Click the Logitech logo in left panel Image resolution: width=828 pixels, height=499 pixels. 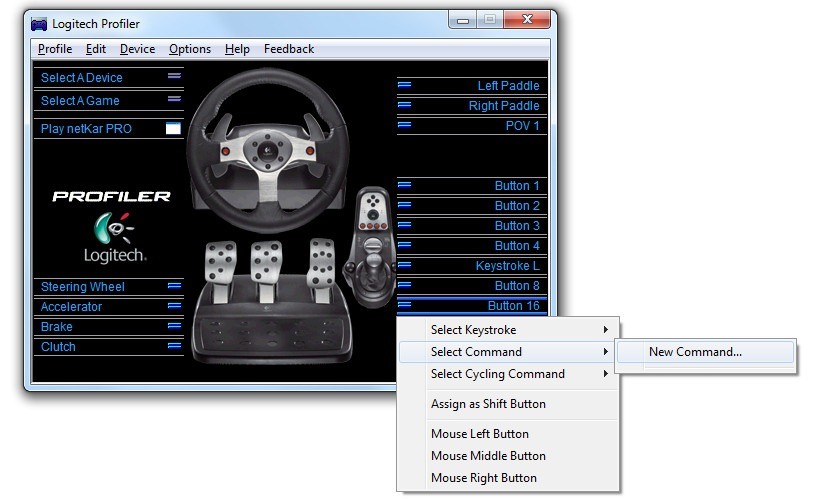114,238
